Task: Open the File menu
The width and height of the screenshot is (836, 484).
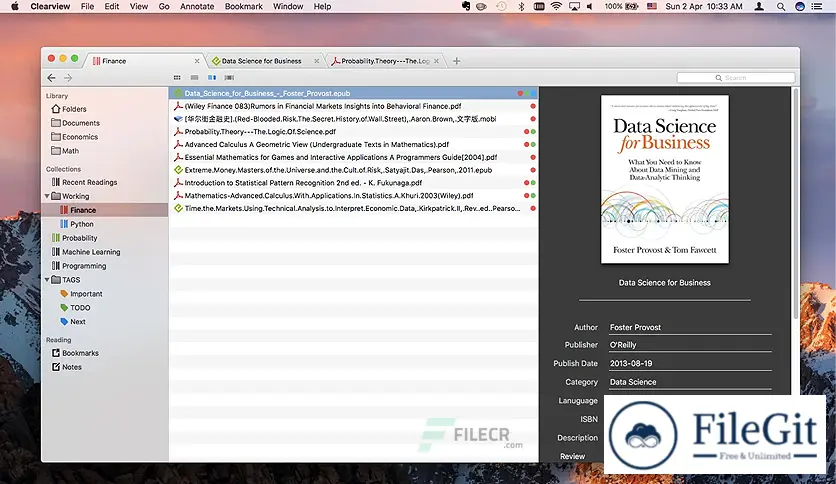Action: 87,6
